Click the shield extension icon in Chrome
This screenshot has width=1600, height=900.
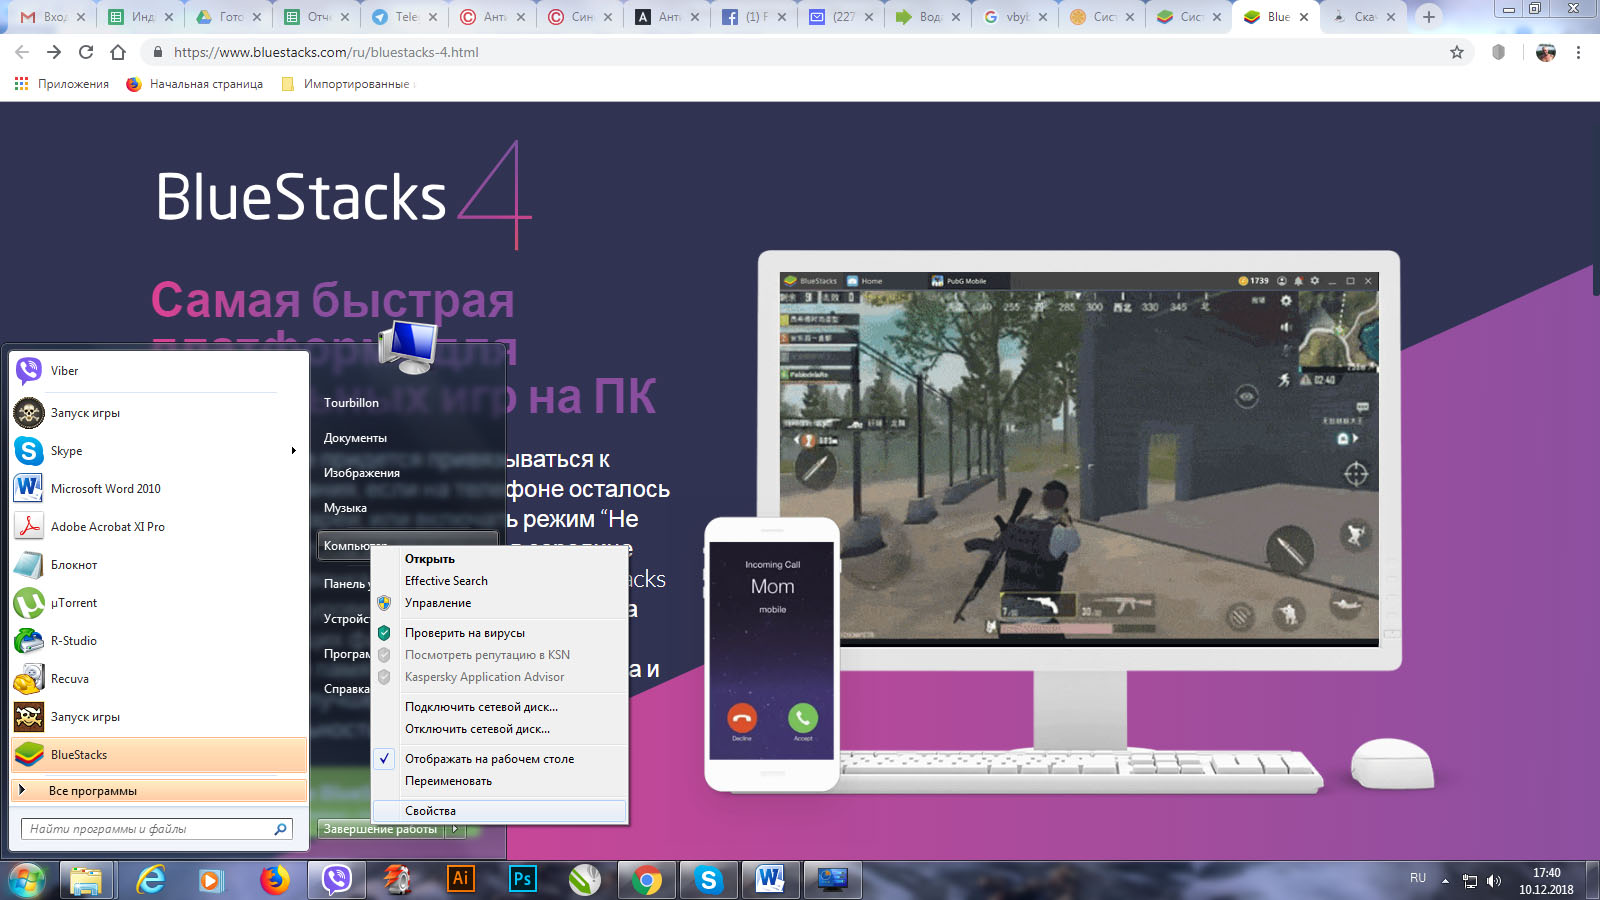coord(1498,52)
